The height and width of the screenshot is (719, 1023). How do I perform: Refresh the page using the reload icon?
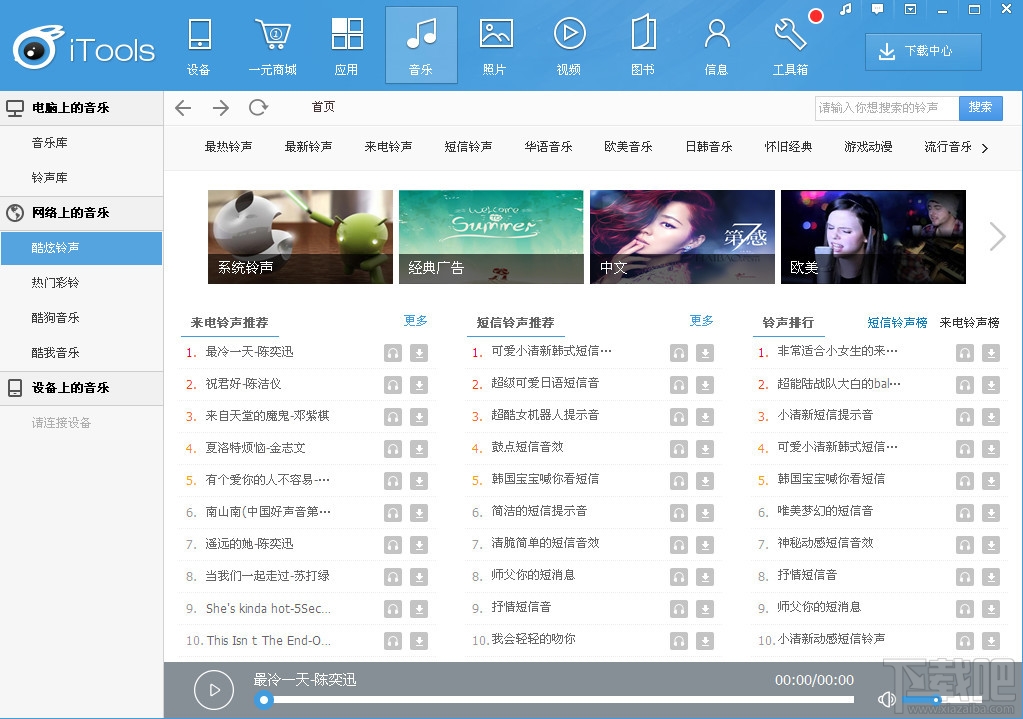click(259, 107)
